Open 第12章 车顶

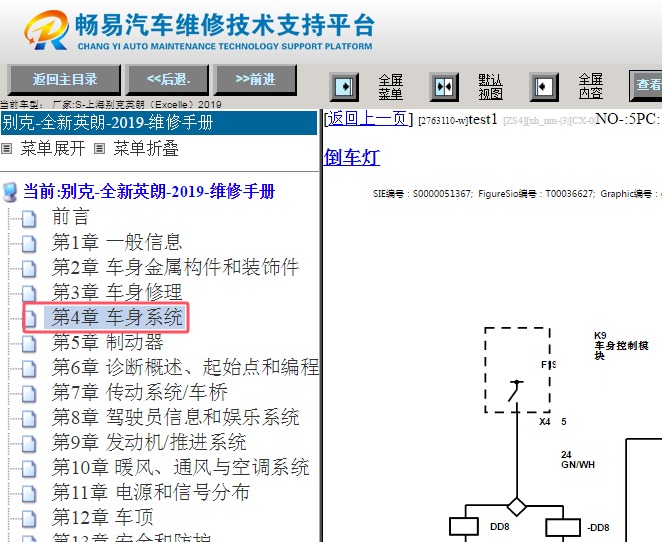(x=103, y=517)
